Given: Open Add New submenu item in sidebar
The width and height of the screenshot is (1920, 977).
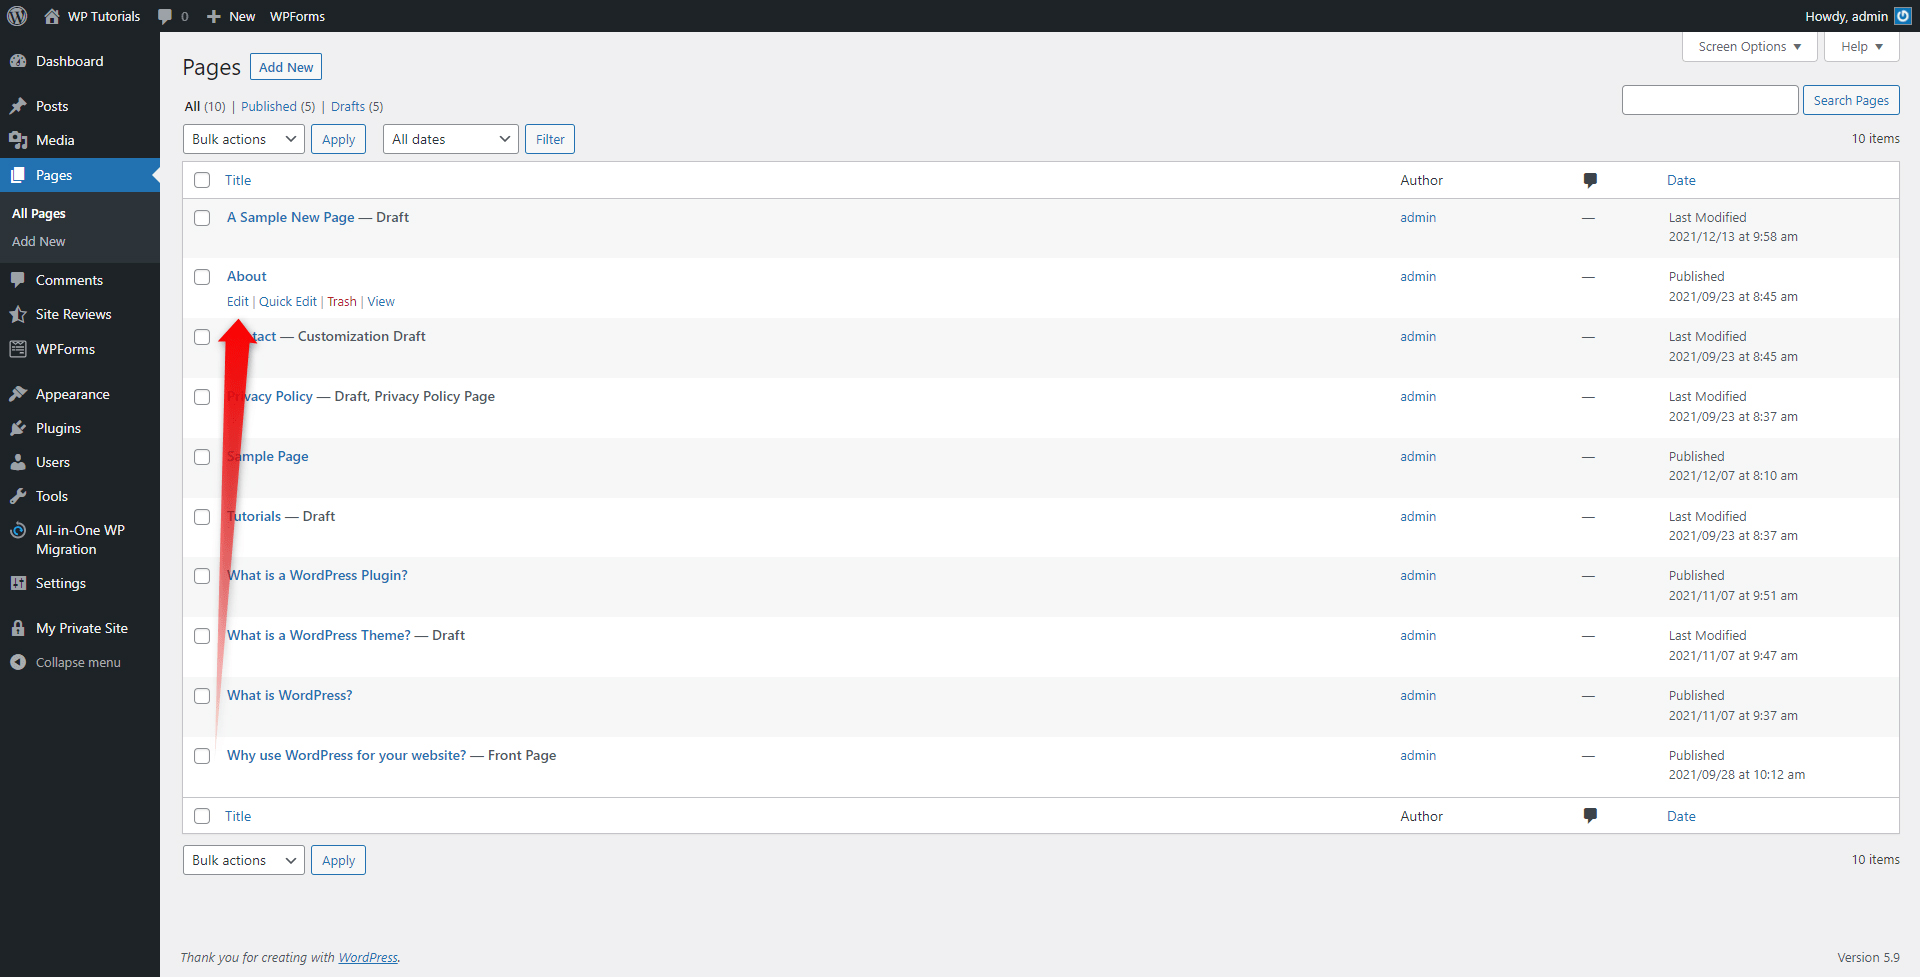Looking at the screenshot, I should click(39, 241).
